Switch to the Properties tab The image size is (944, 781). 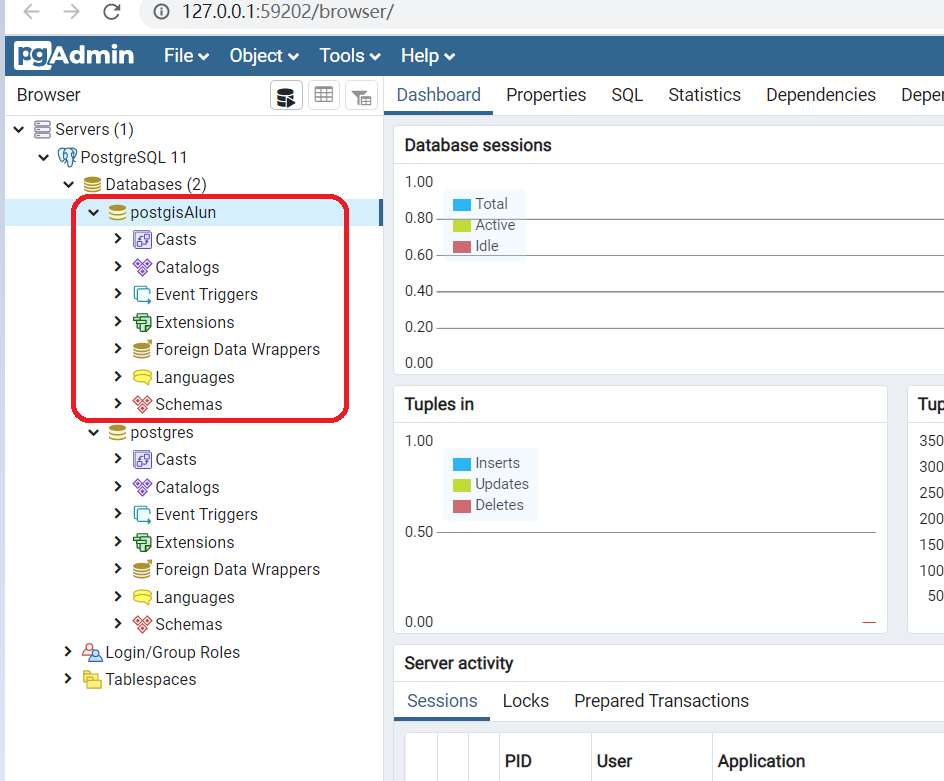546,95
